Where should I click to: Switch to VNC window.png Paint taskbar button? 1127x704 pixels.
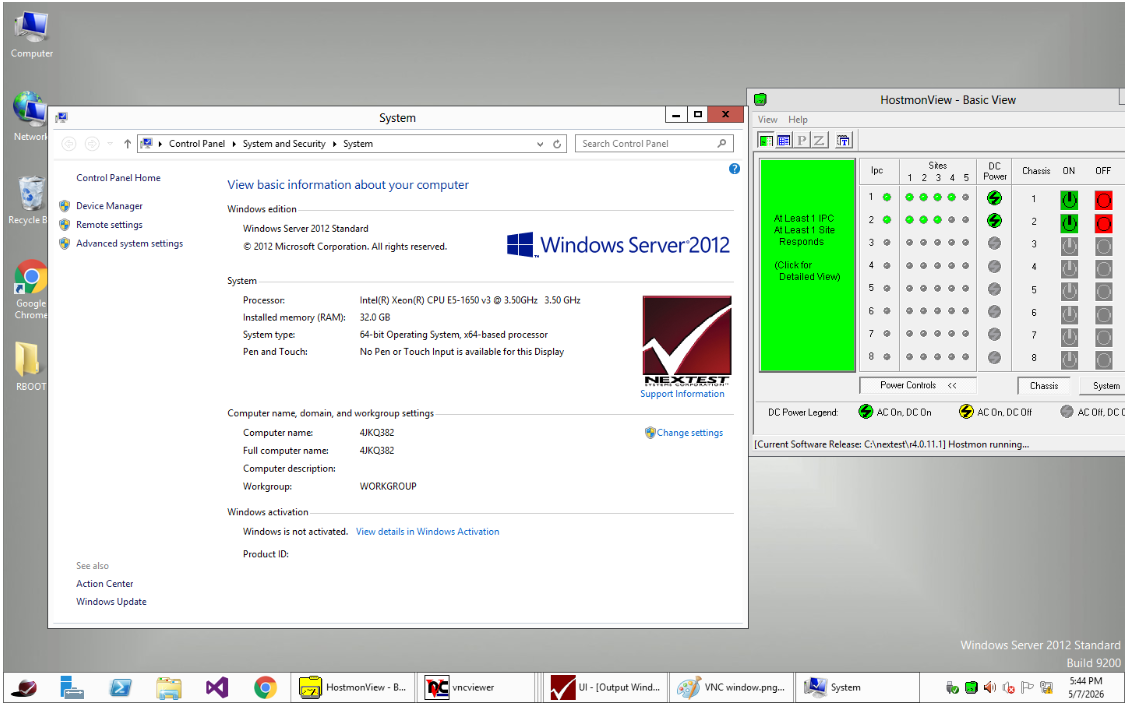click(x=731, y=688)
